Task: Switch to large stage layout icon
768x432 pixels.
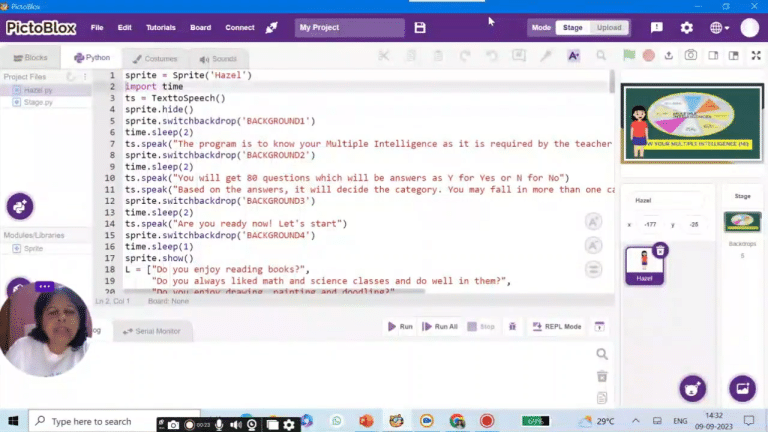Action: 734,55
